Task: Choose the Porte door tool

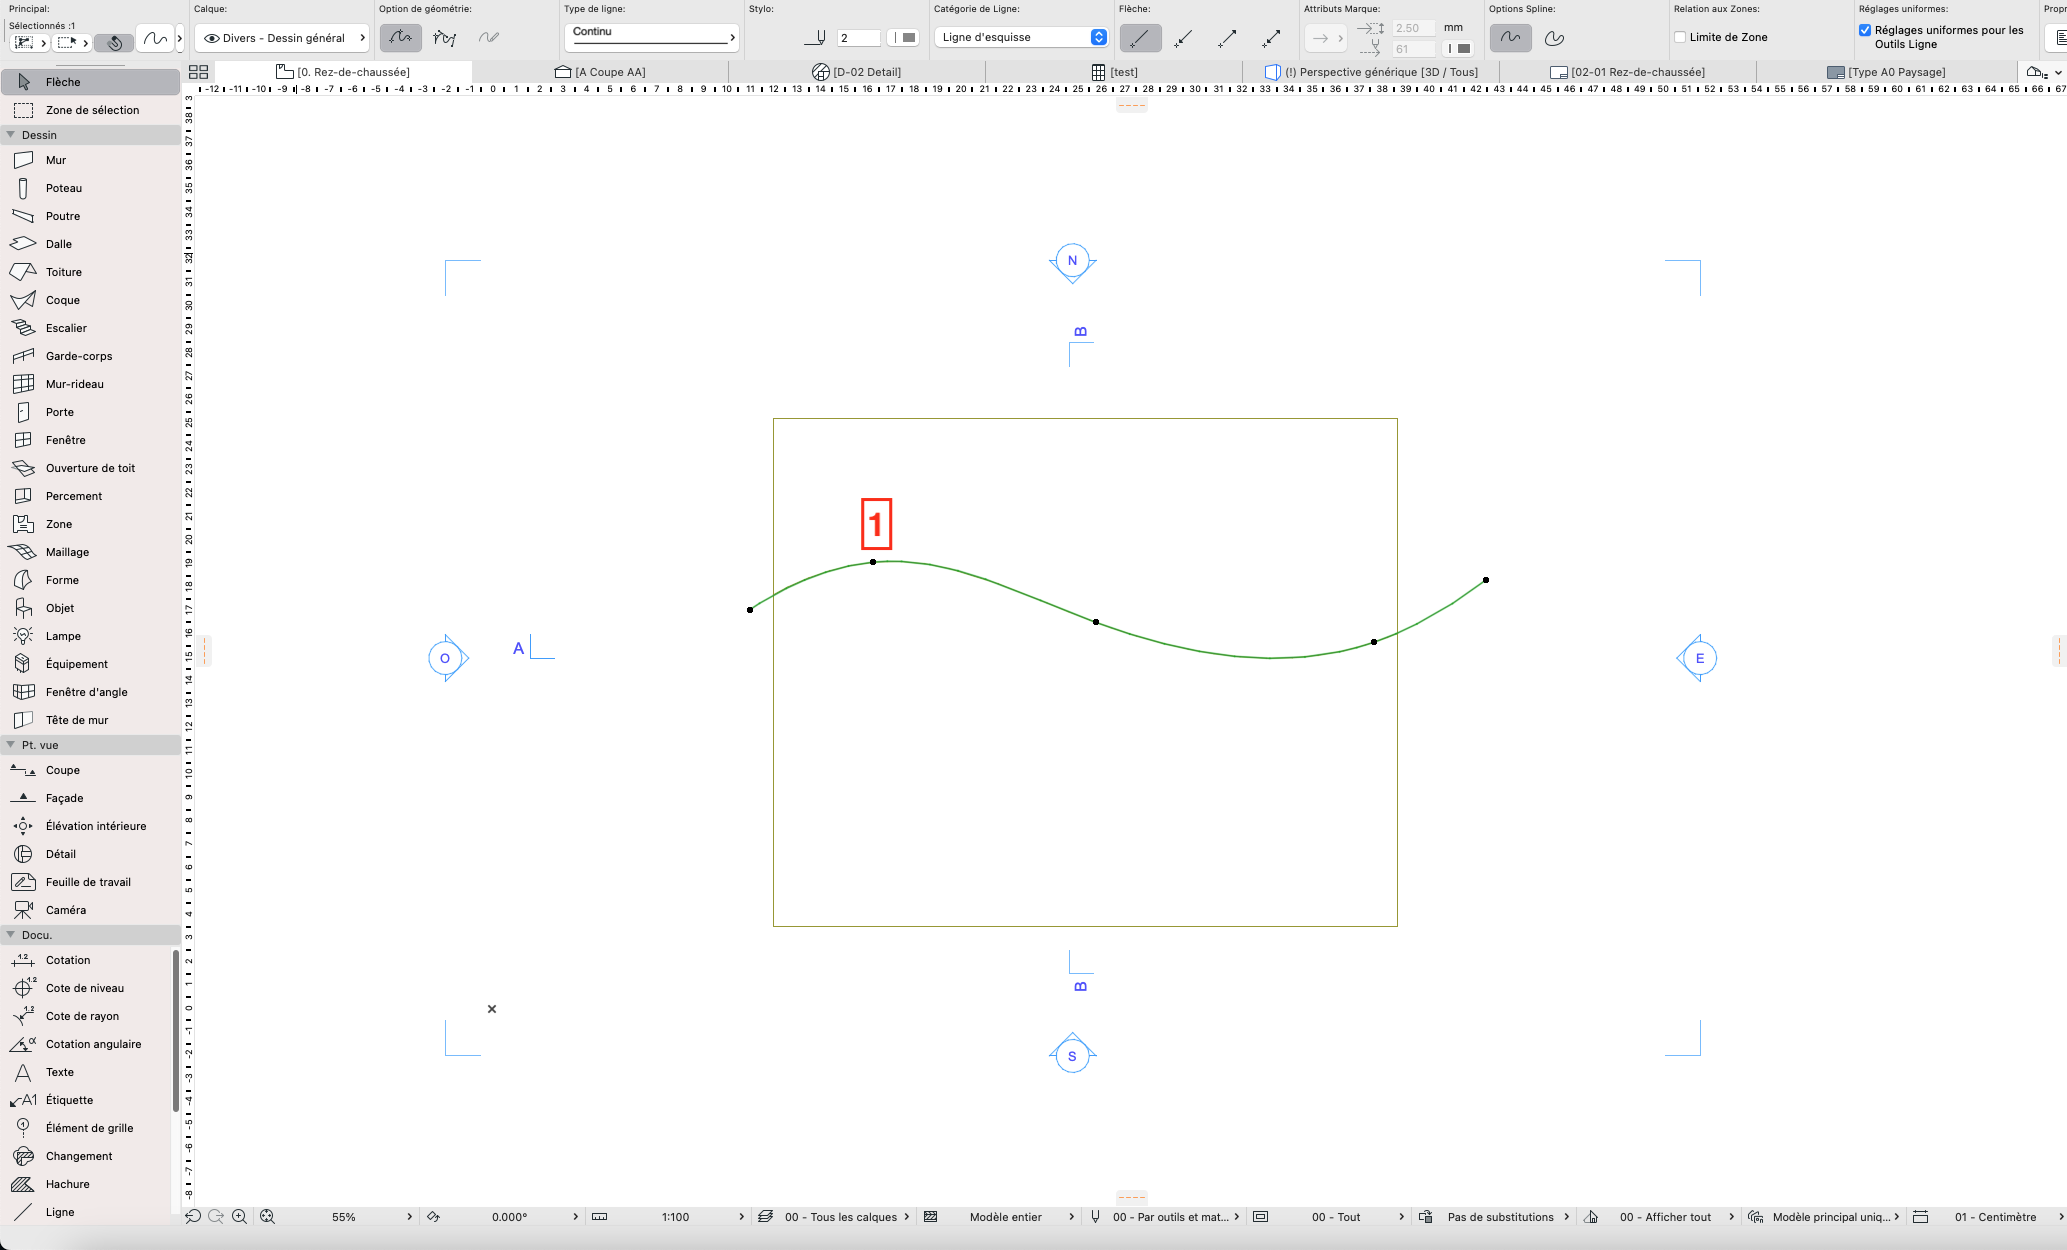Action: tap(90, 412)
